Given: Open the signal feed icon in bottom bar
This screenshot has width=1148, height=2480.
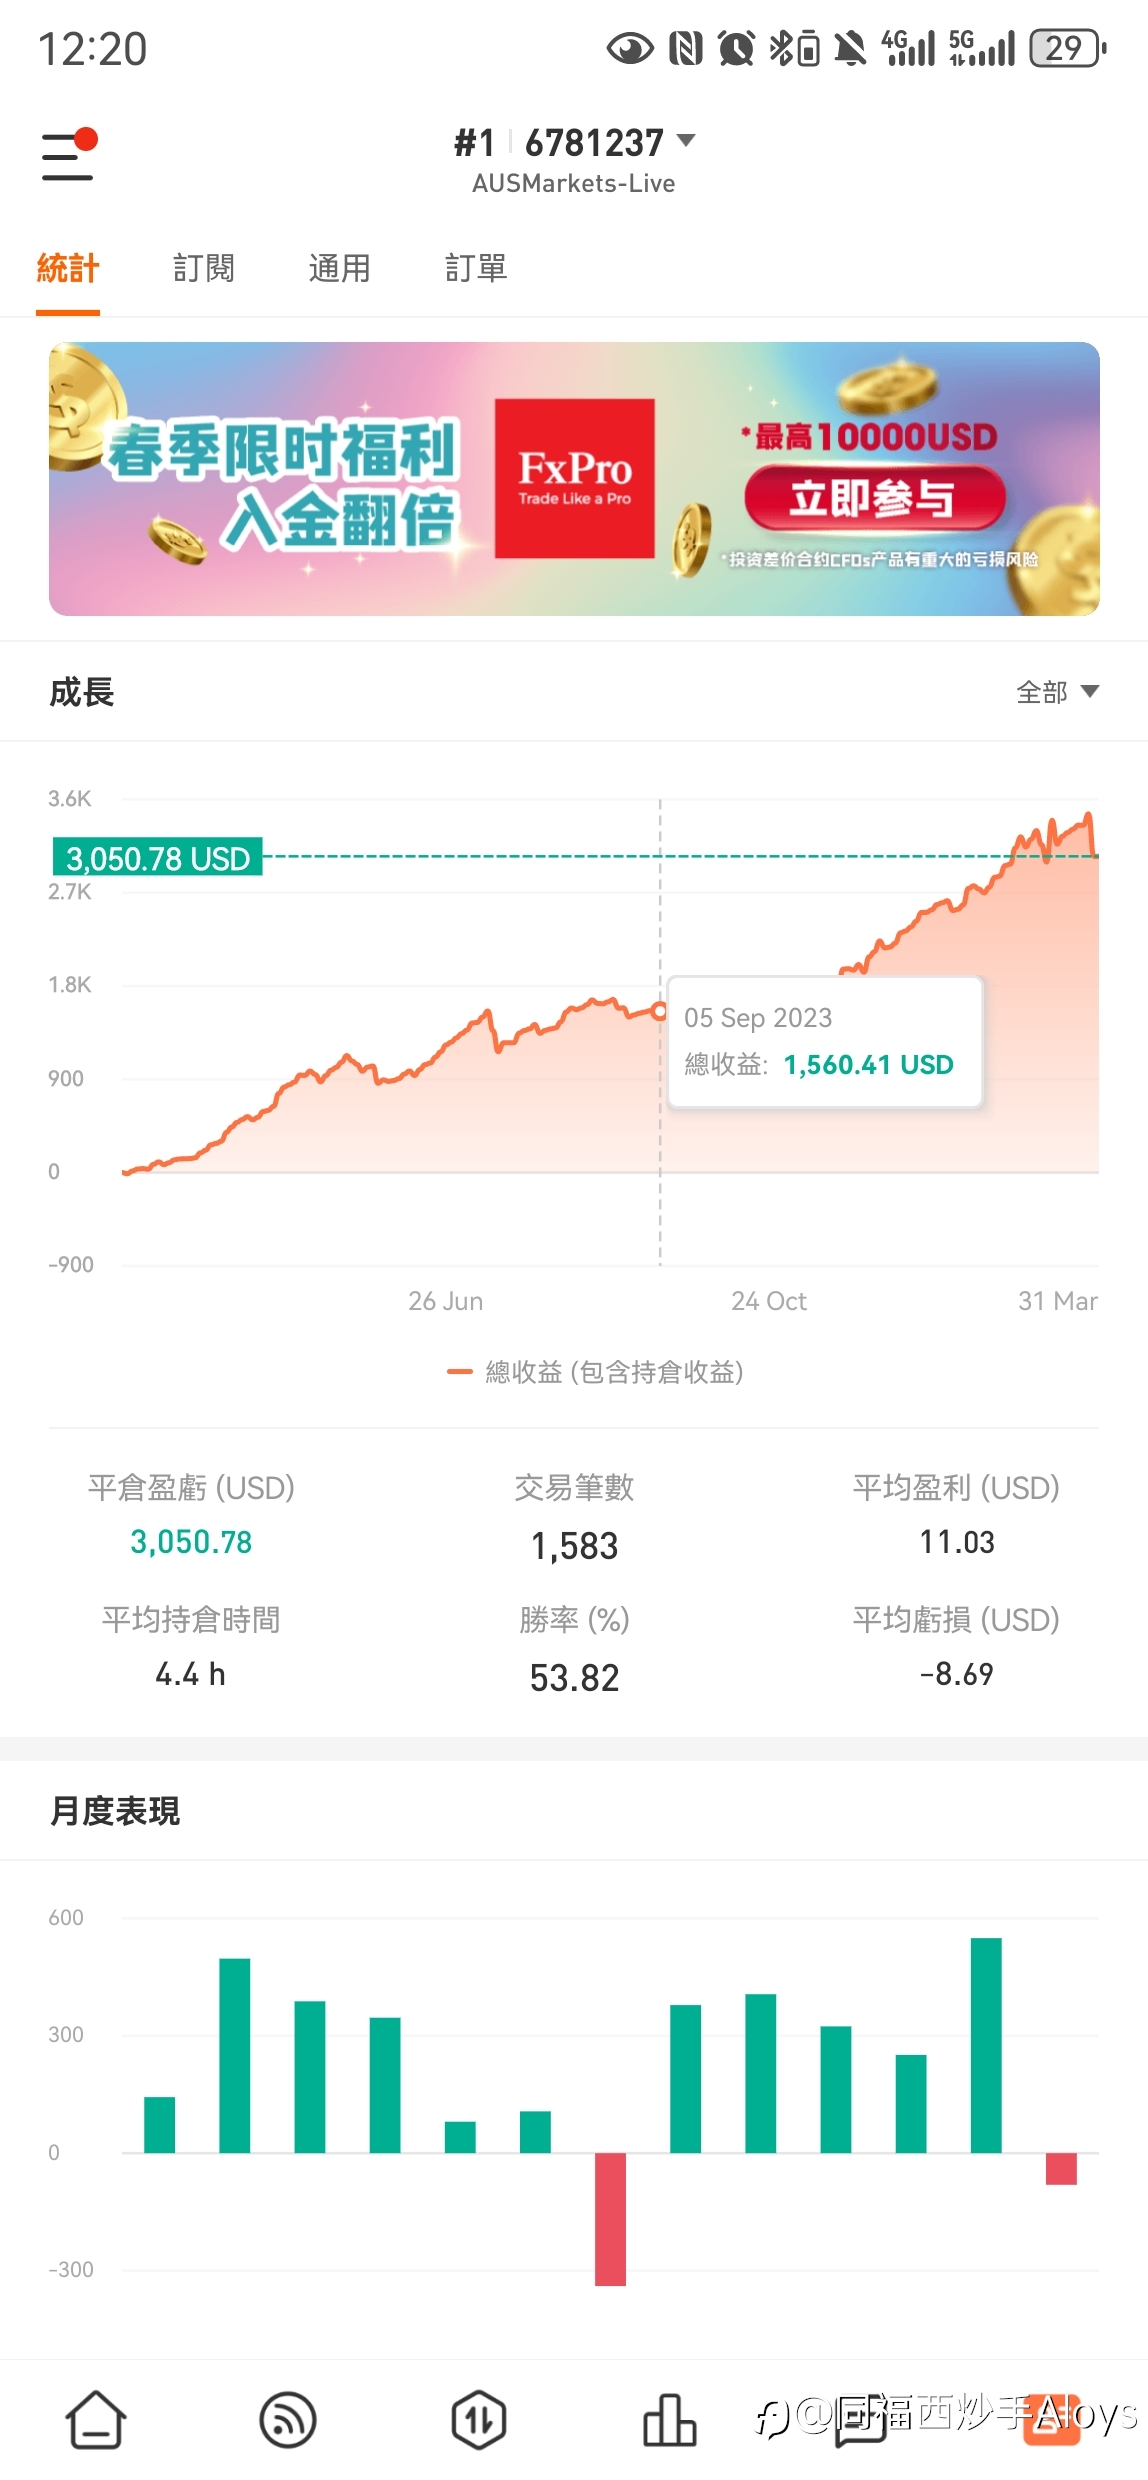Looking at the screenshot, I should (287, 2420).
